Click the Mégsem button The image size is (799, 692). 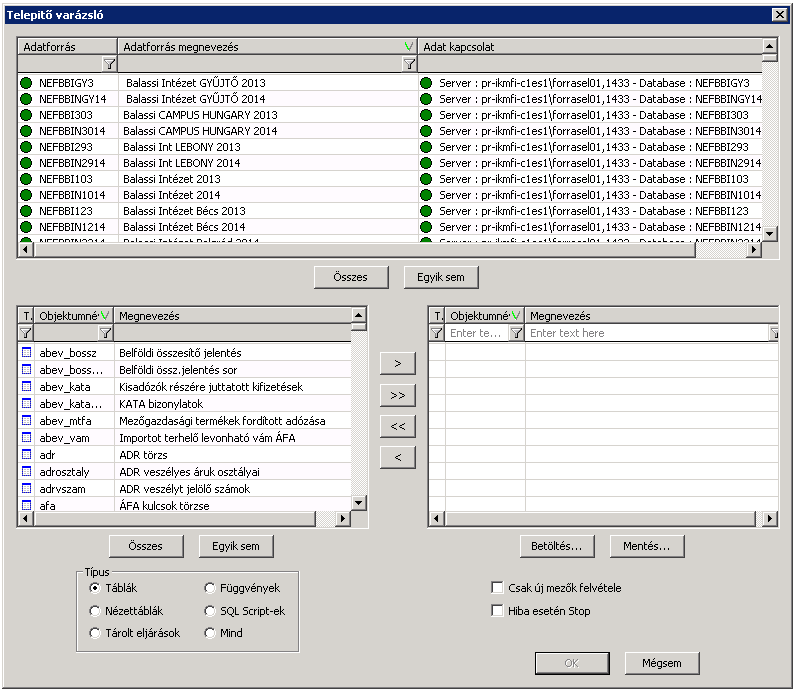point(662,663)
